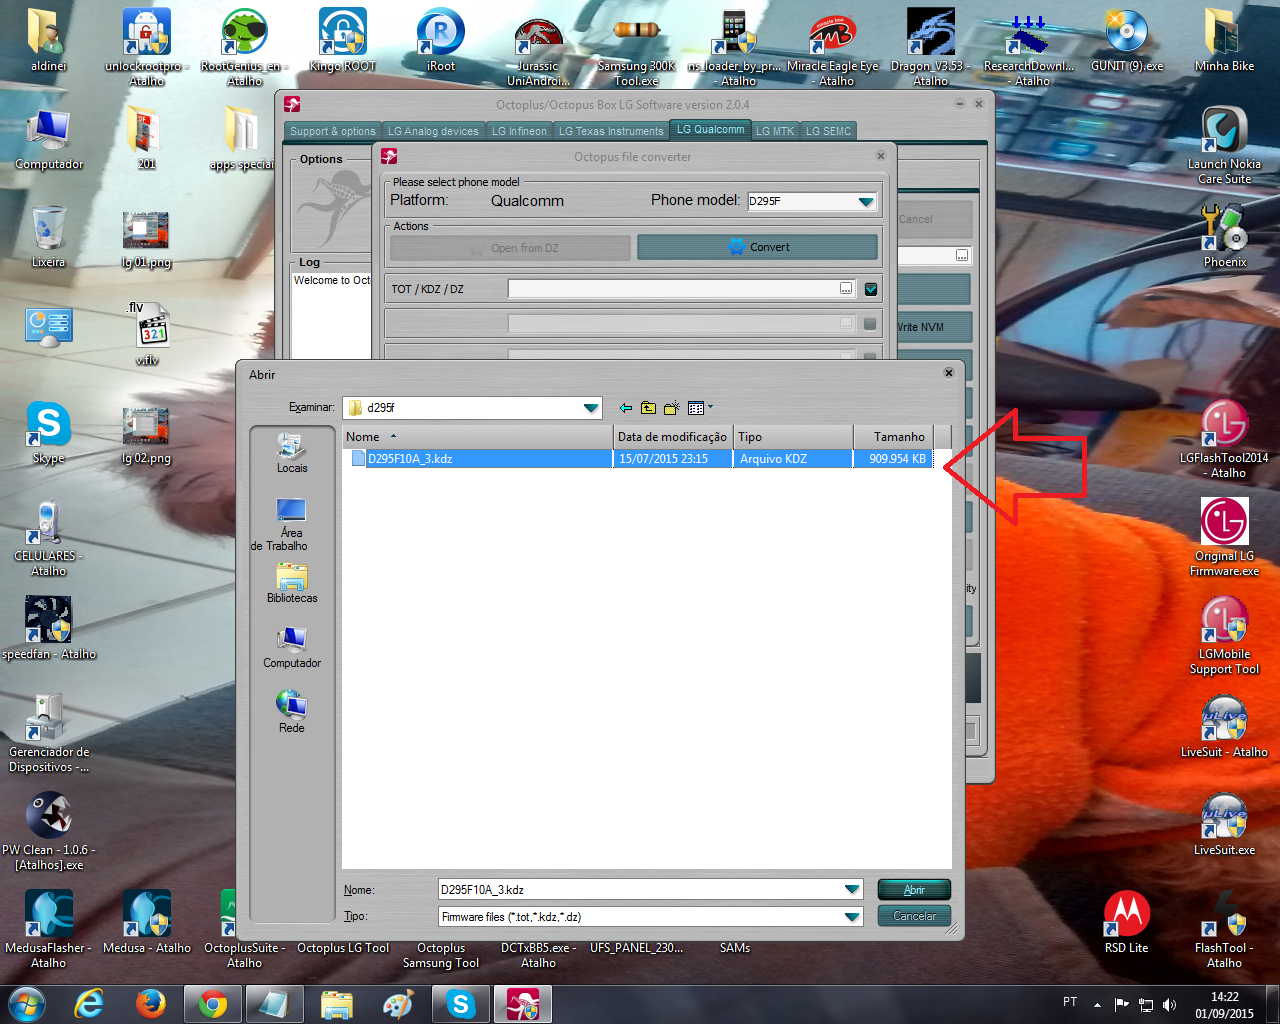Switch to the LG Texas Instruments tab
The width and height of the screenshot is (1280, 1024).
[611, 131]
